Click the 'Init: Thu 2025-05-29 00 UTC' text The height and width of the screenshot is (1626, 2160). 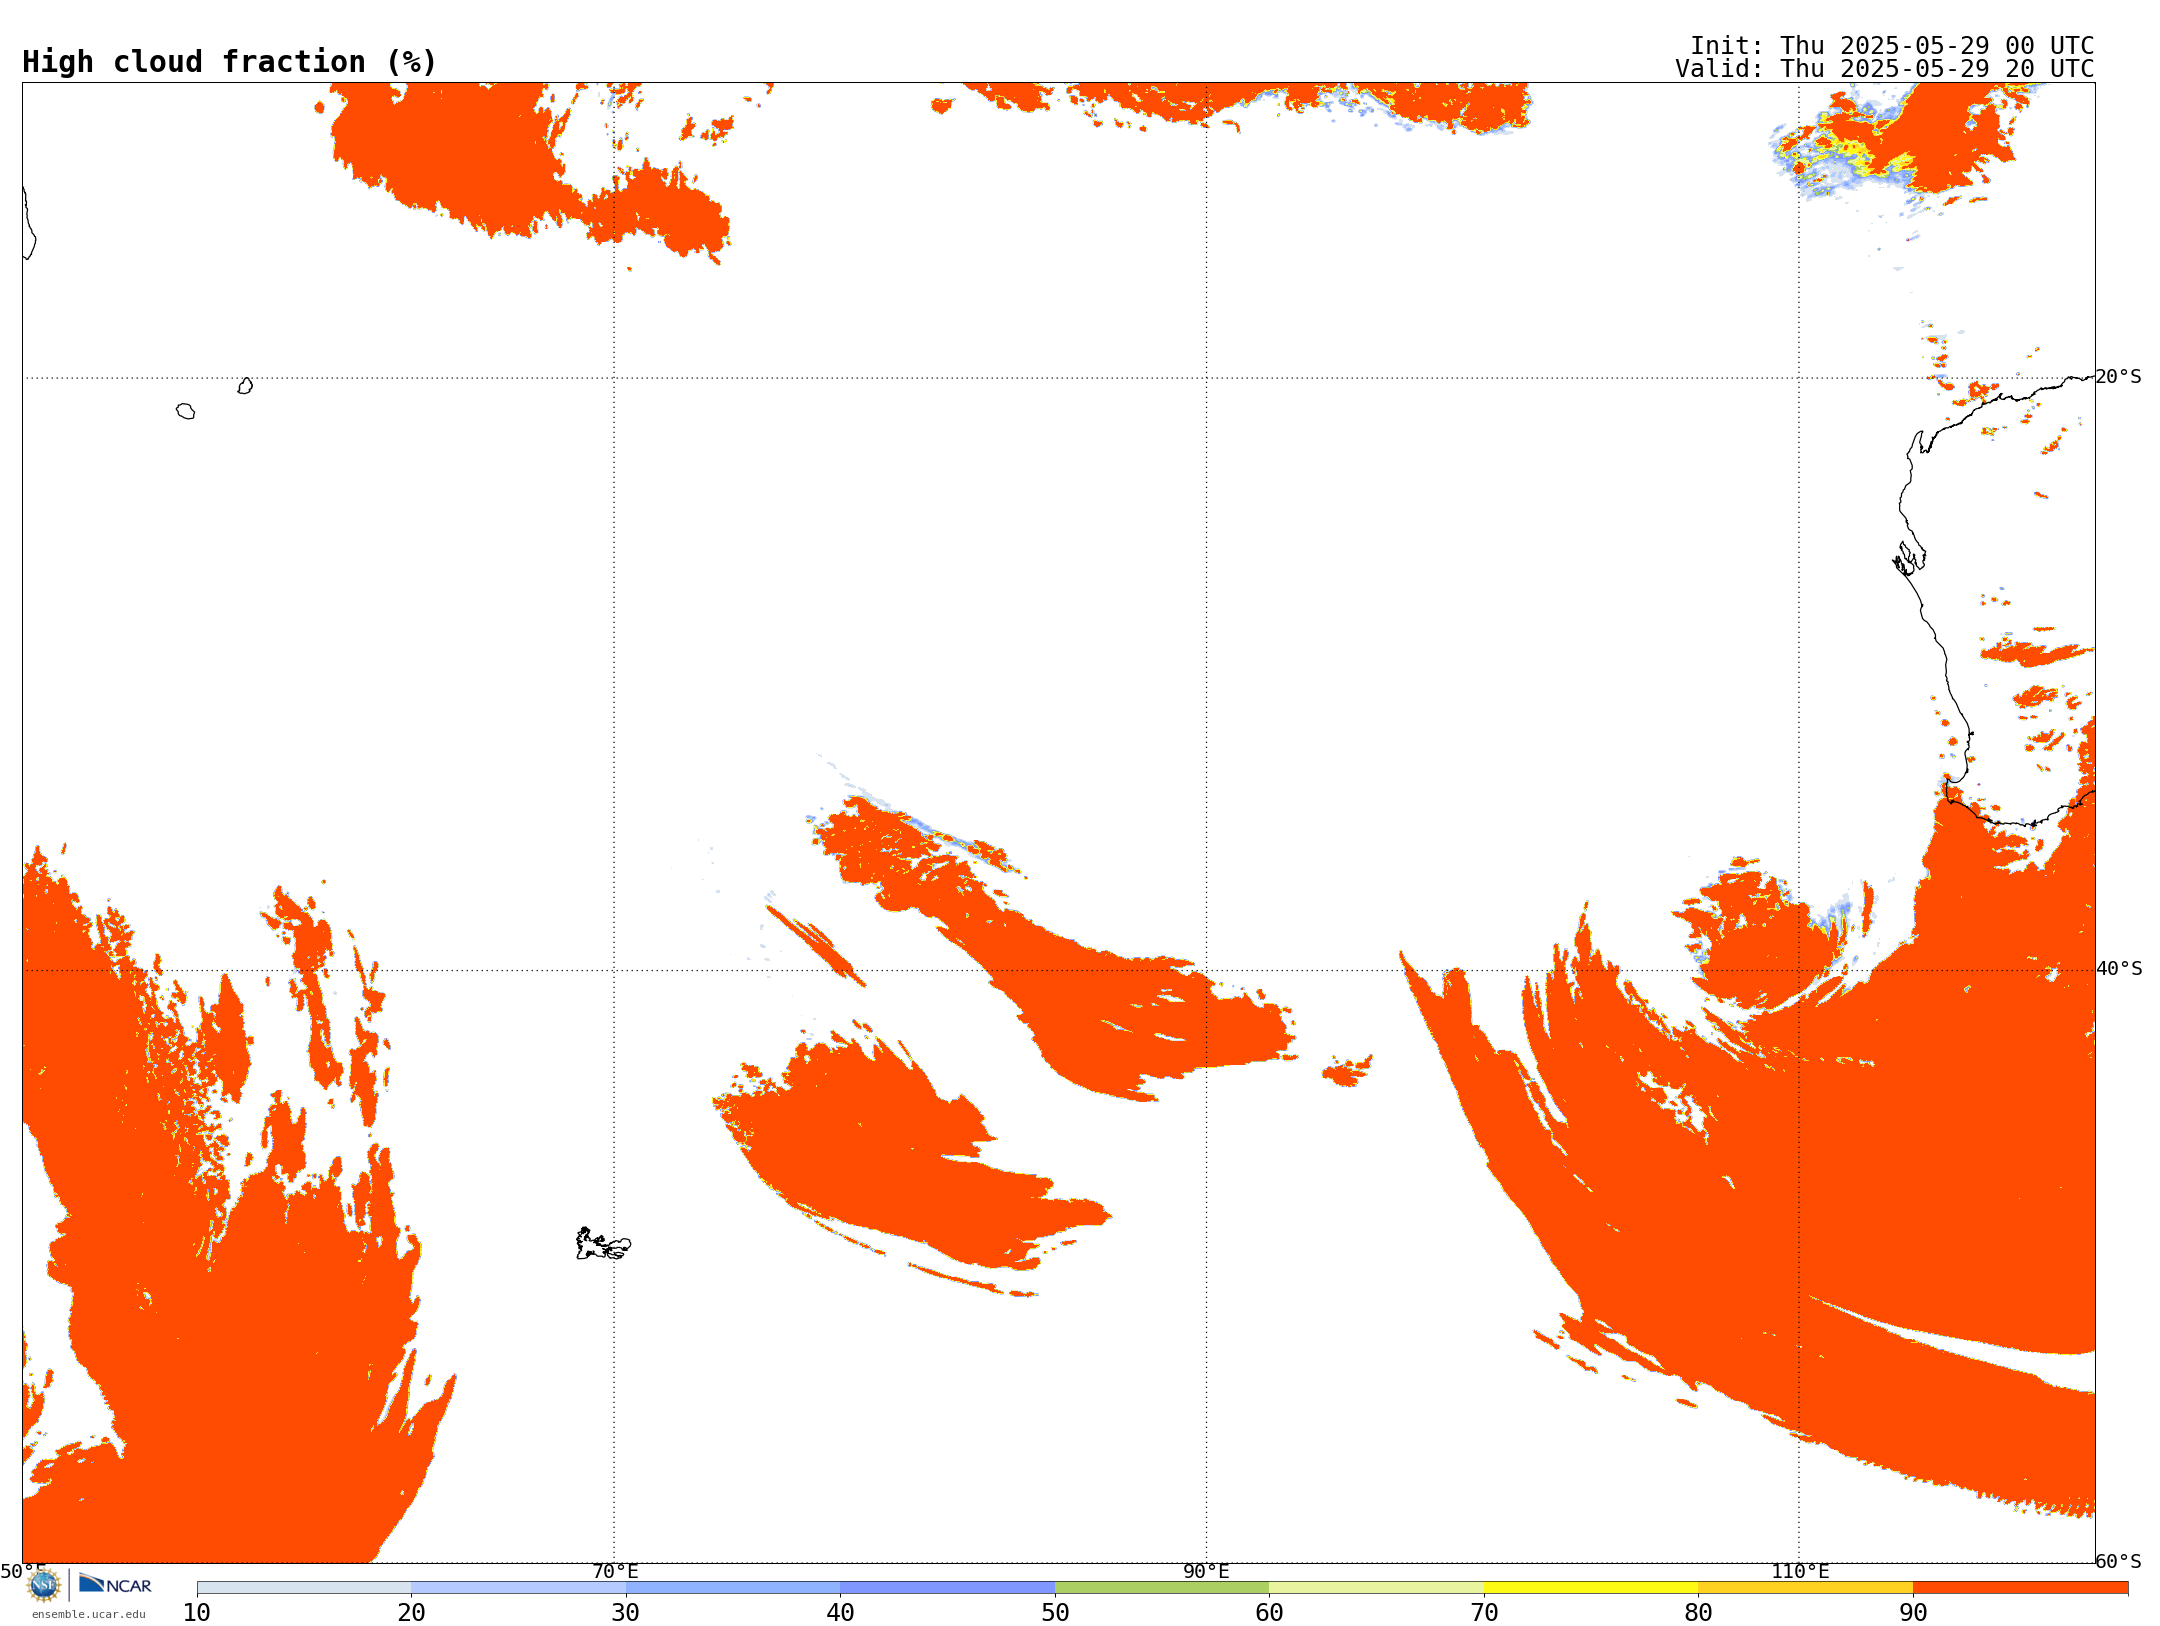pyautogui.click(x=1892, y=46)
